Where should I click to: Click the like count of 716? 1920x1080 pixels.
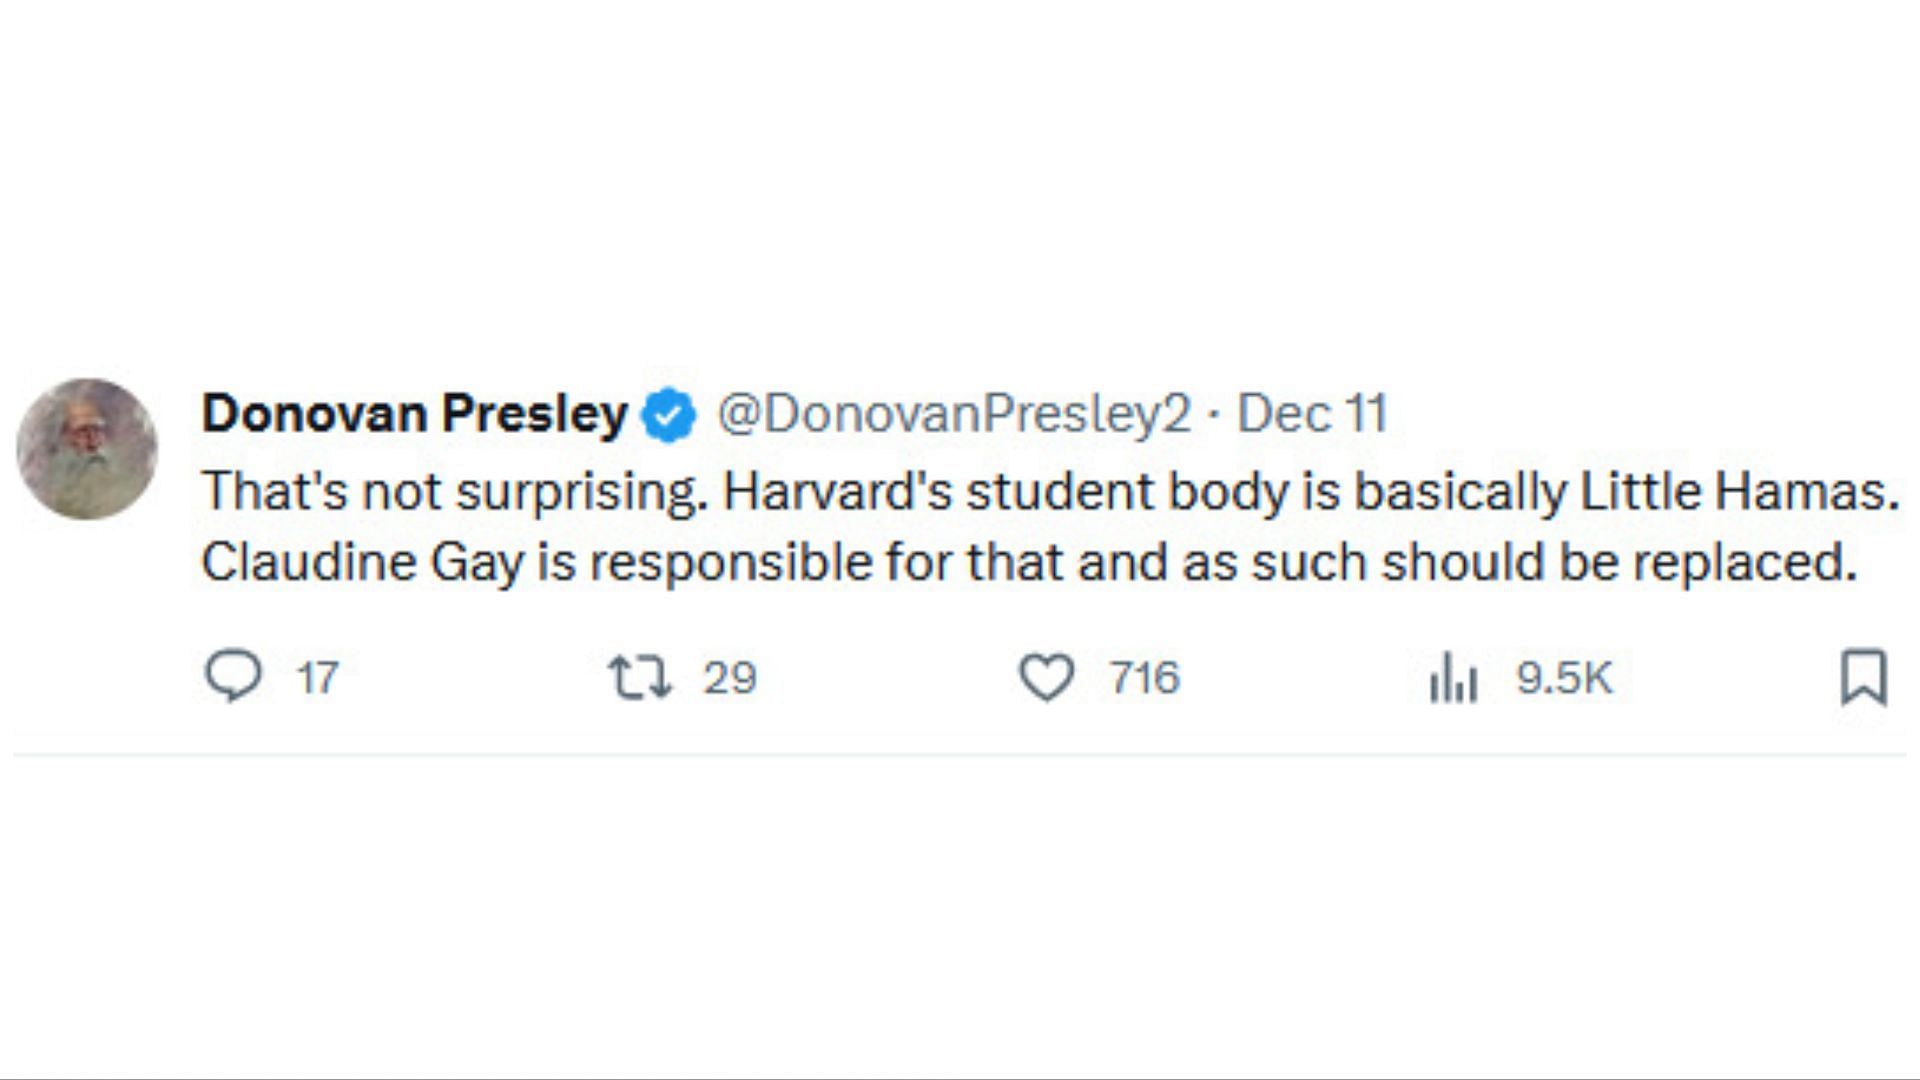coord(1144,678)
